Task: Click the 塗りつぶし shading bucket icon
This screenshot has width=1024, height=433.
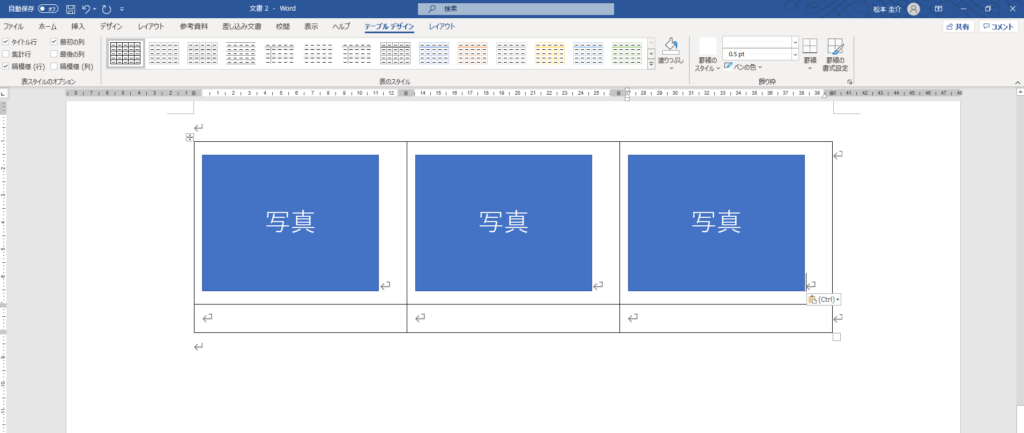Action: [671, 47]
